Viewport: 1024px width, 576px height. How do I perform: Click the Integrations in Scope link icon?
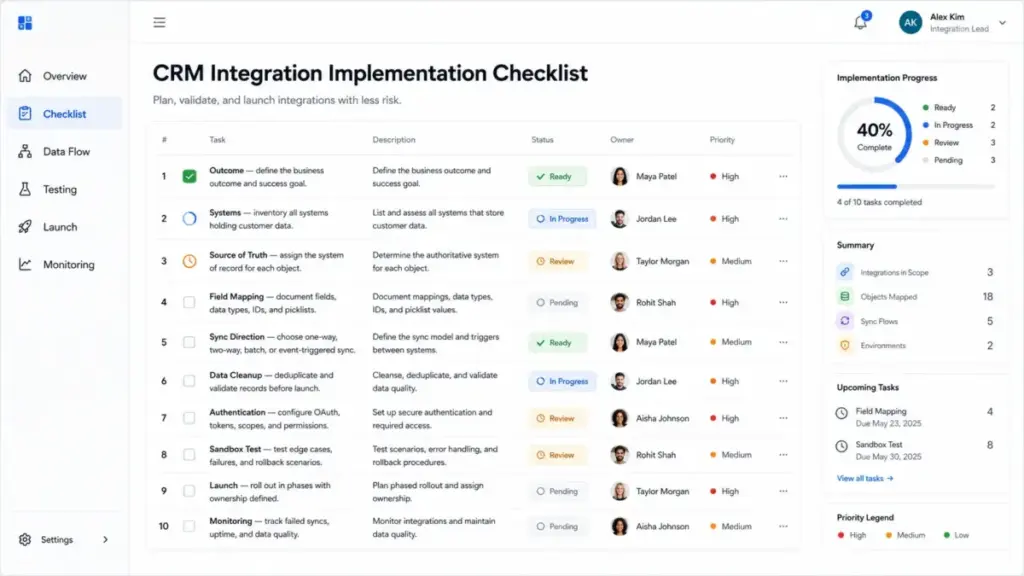(844, 272)
